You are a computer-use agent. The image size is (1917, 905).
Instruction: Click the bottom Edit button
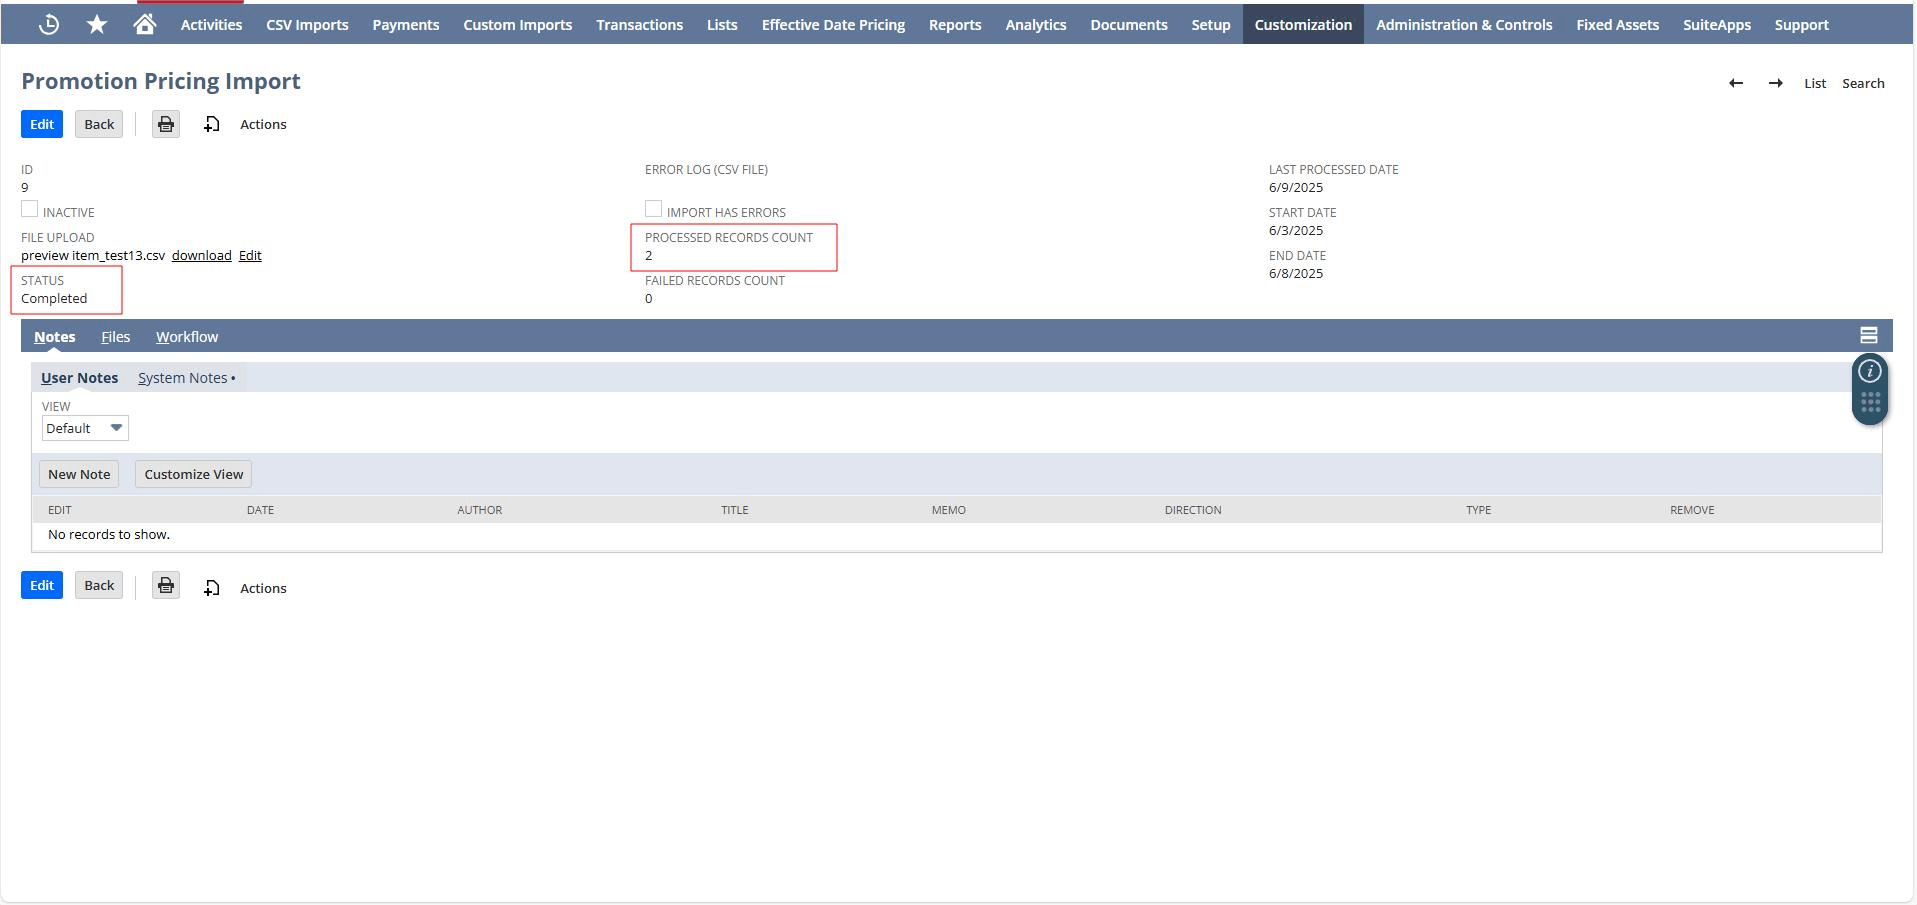coord(42,585)
